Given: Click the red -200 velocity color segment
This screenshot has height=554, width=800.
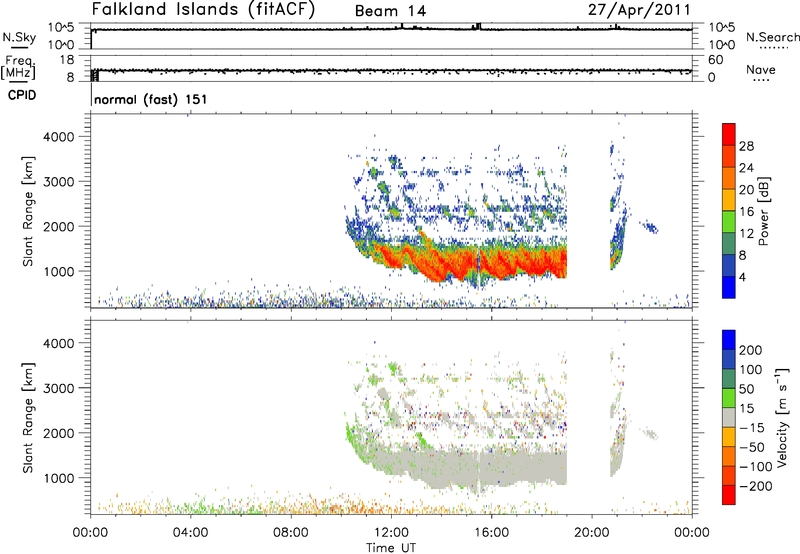Looking at the screenshot, I should pos(729,495).
